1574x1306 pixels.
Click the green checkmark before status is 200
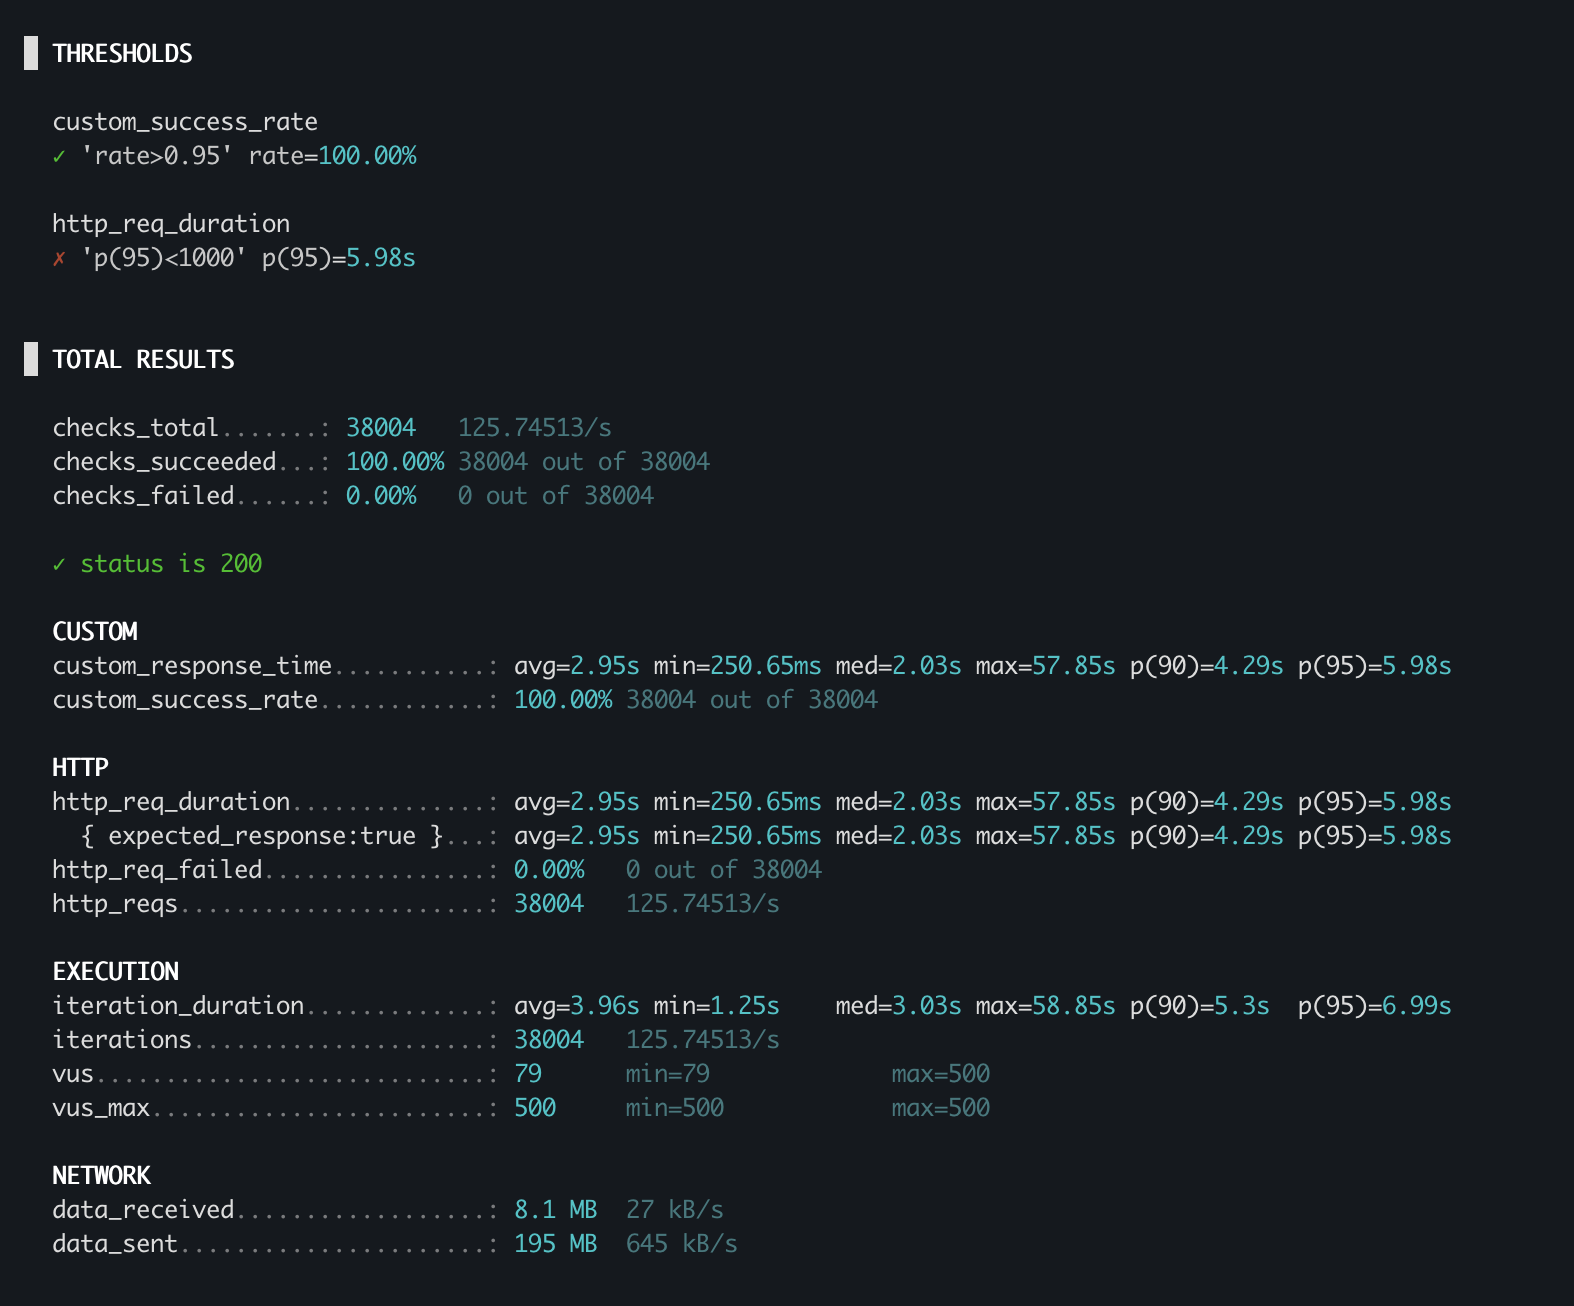pos(59,564)
